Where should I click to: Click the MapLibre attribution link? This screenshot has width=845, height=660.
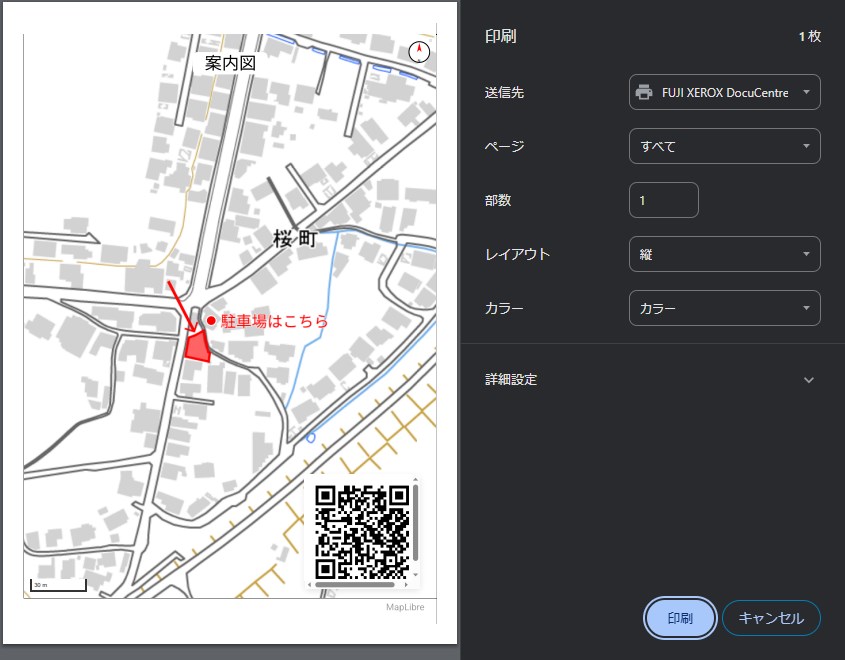[x=407, y=606]
